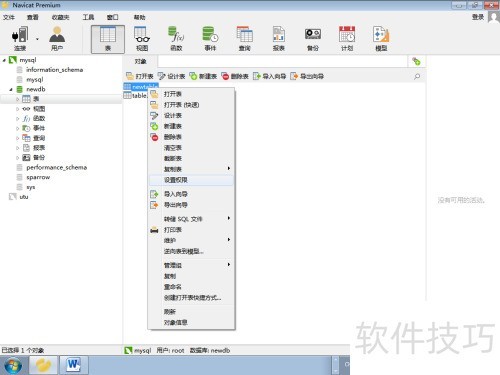Open the 工具 (Tools) menu

[x=88, y=17]
